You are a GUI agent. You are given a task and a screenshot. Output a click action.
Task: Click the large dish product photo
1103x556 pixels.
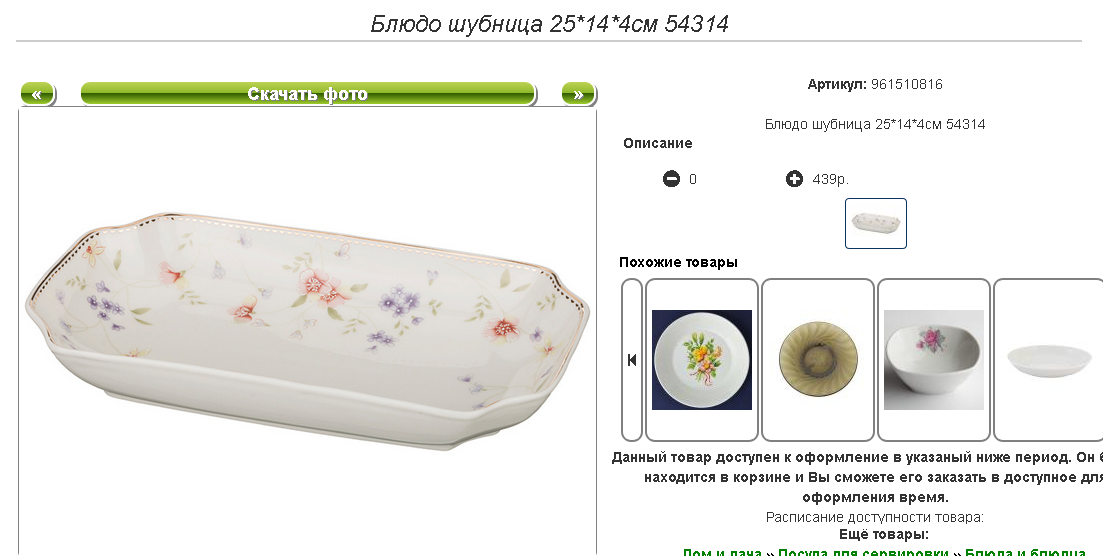pos(307,331)
